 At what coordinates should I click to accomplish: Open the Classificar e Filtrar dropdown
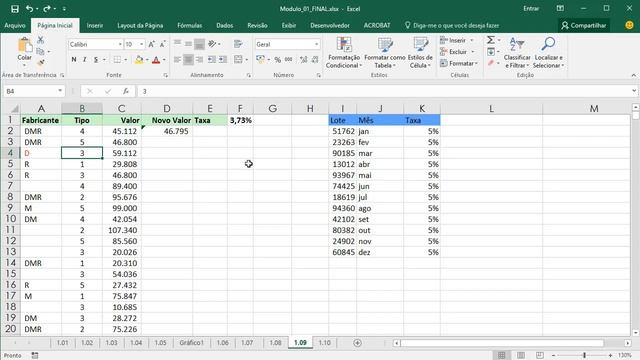pos(517,52)
